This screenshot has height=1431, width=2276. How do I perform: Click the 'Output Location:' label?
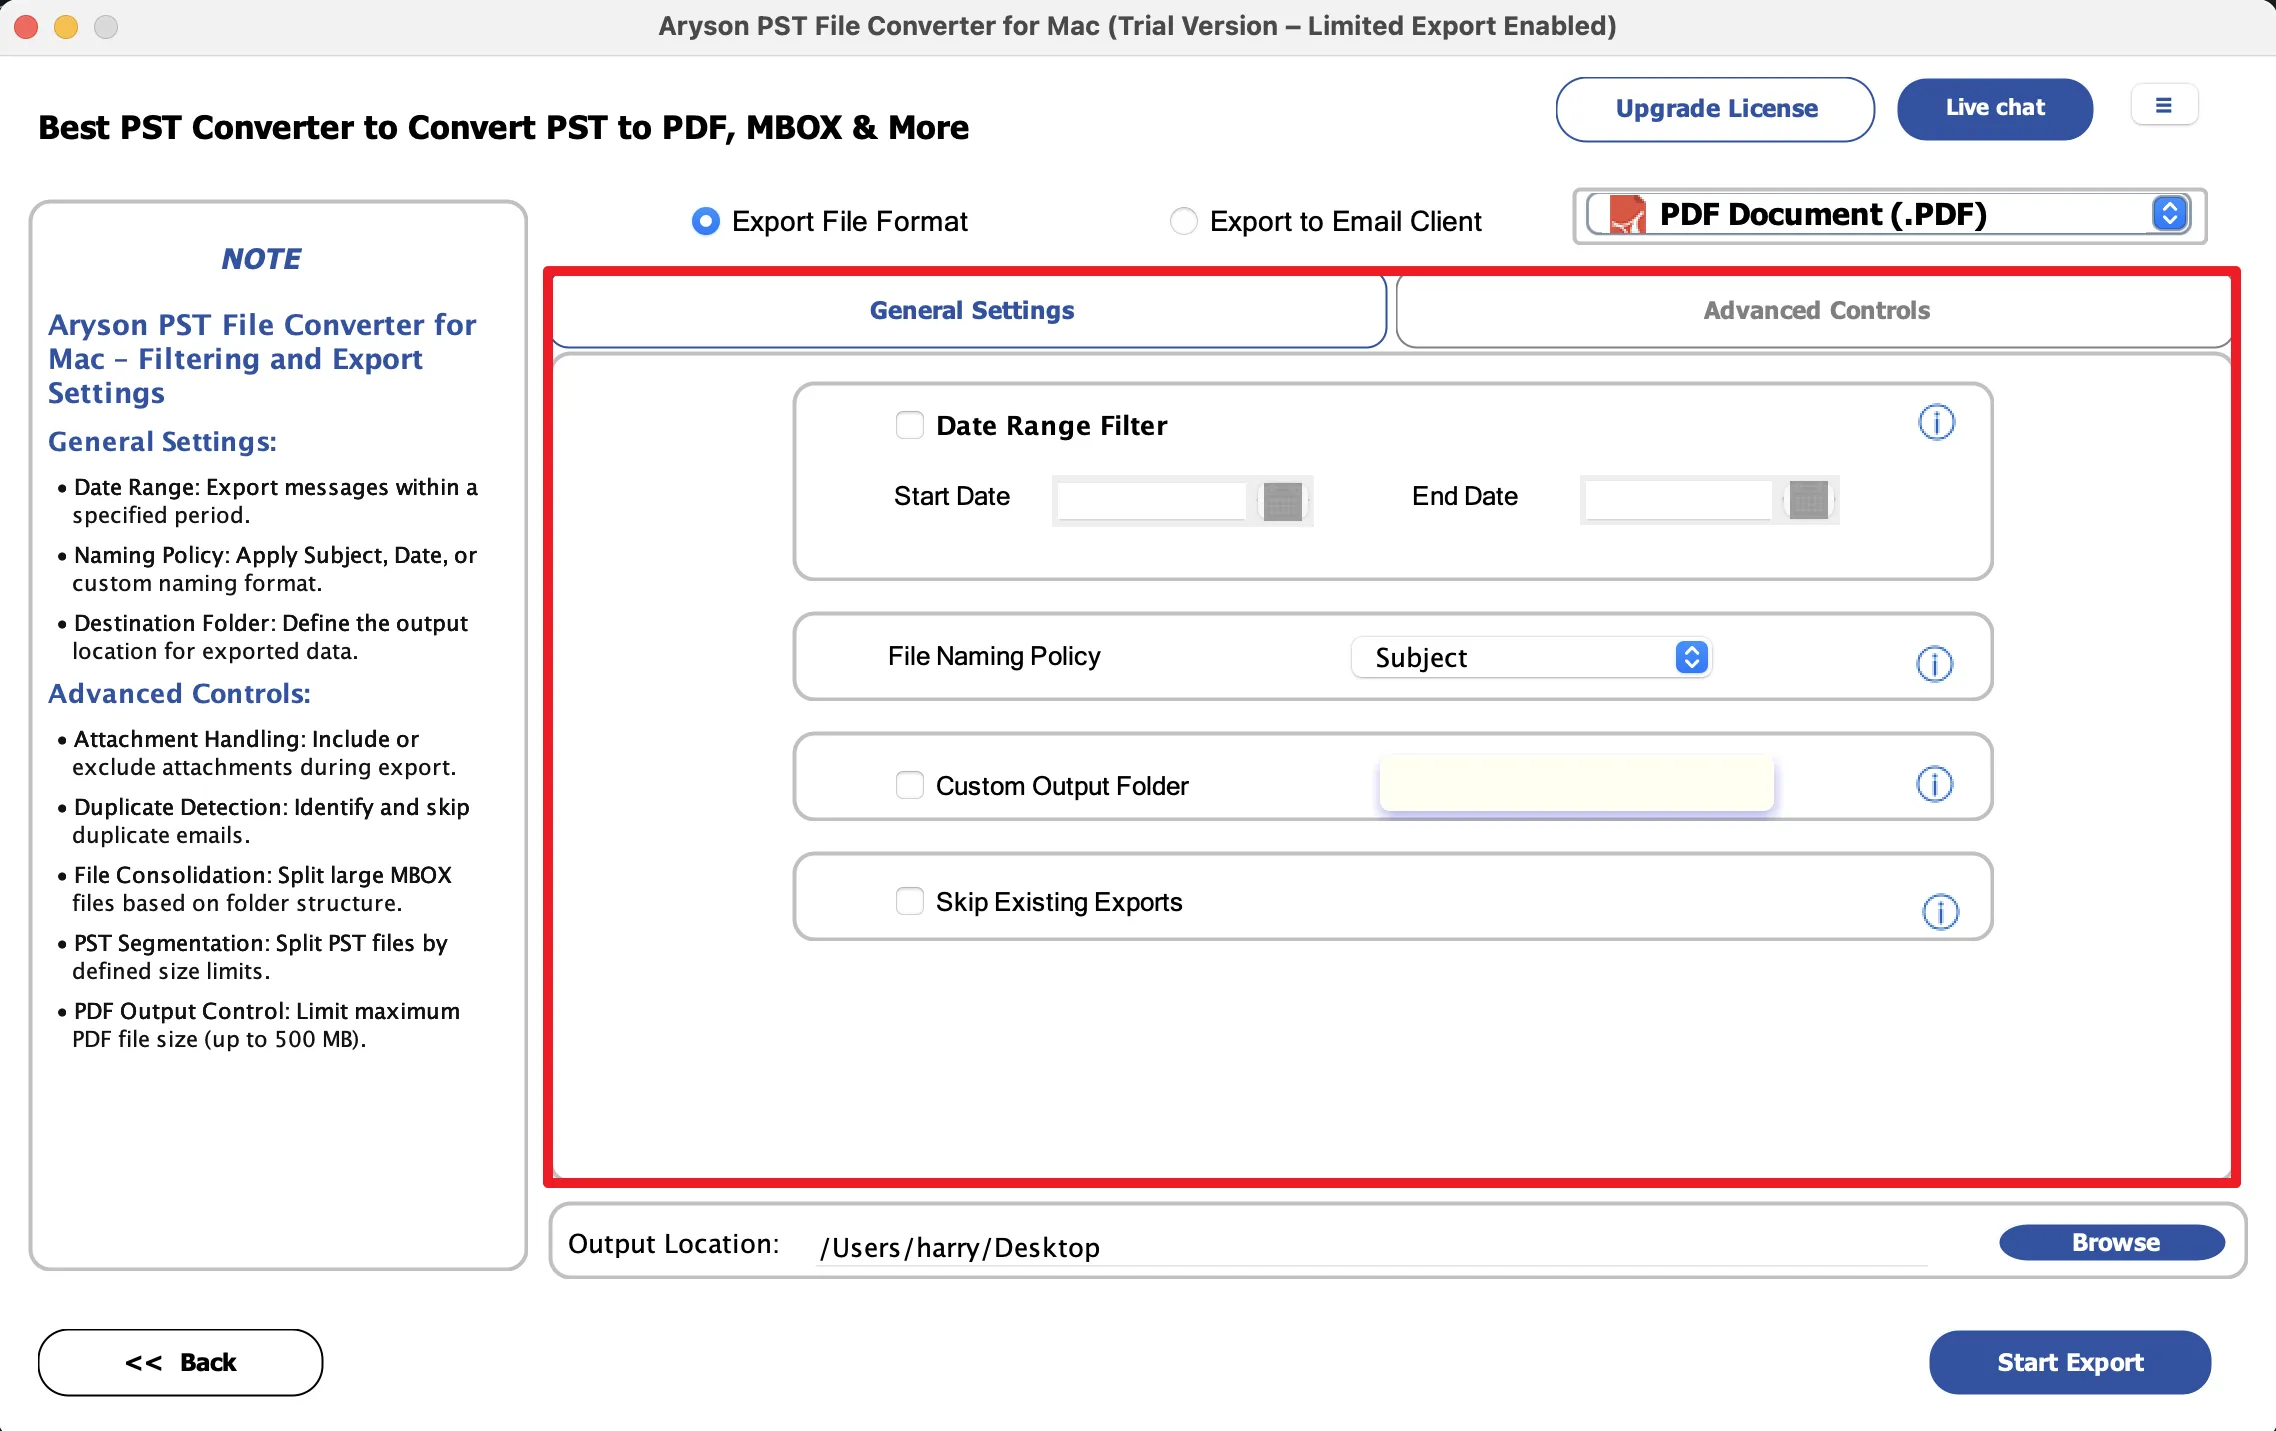[x=674, y=1244]
